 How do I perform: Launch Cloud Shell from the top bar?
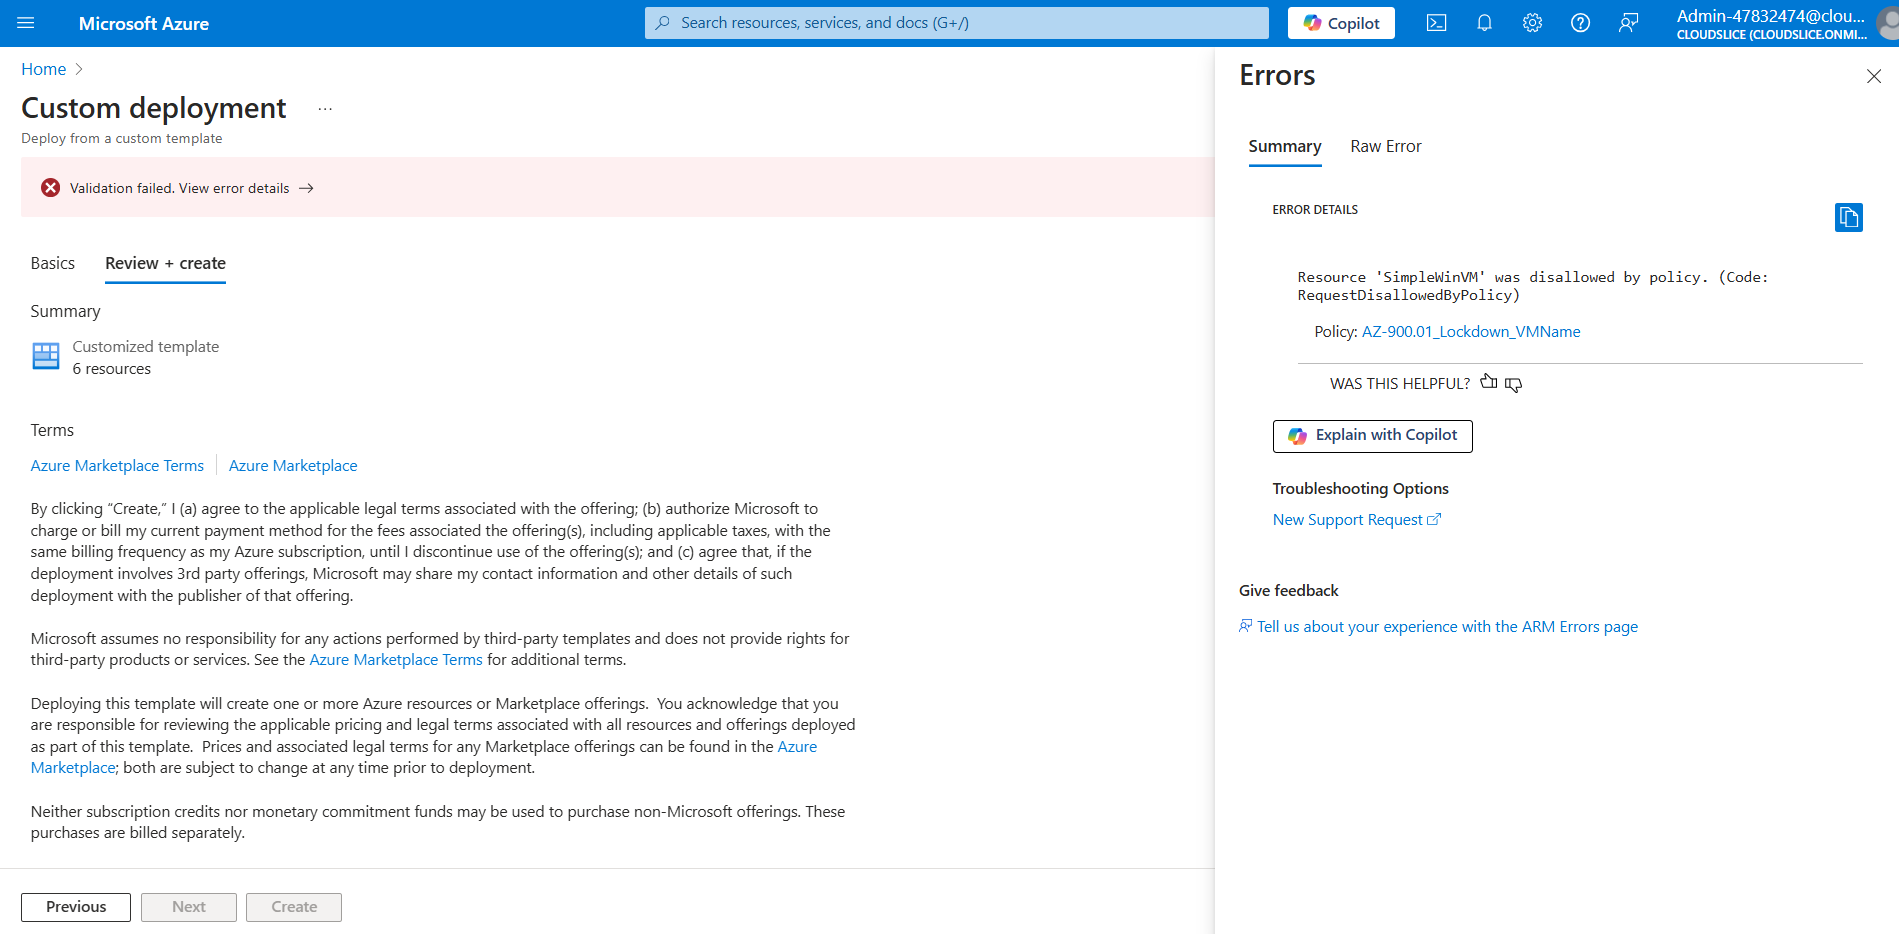[x=1436, y=23]
